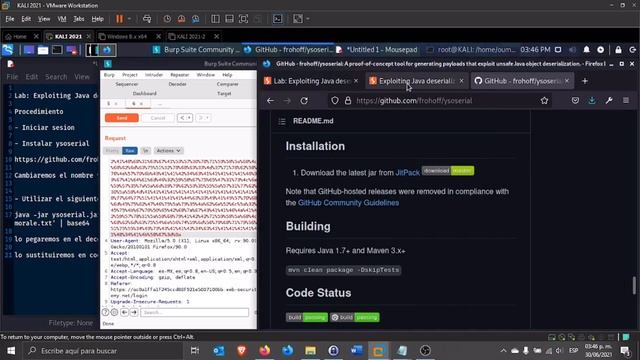Screen dimensions: 640x360
Task: Expand the stretch guest dropdown arrow
Action: tap(308, 19)
